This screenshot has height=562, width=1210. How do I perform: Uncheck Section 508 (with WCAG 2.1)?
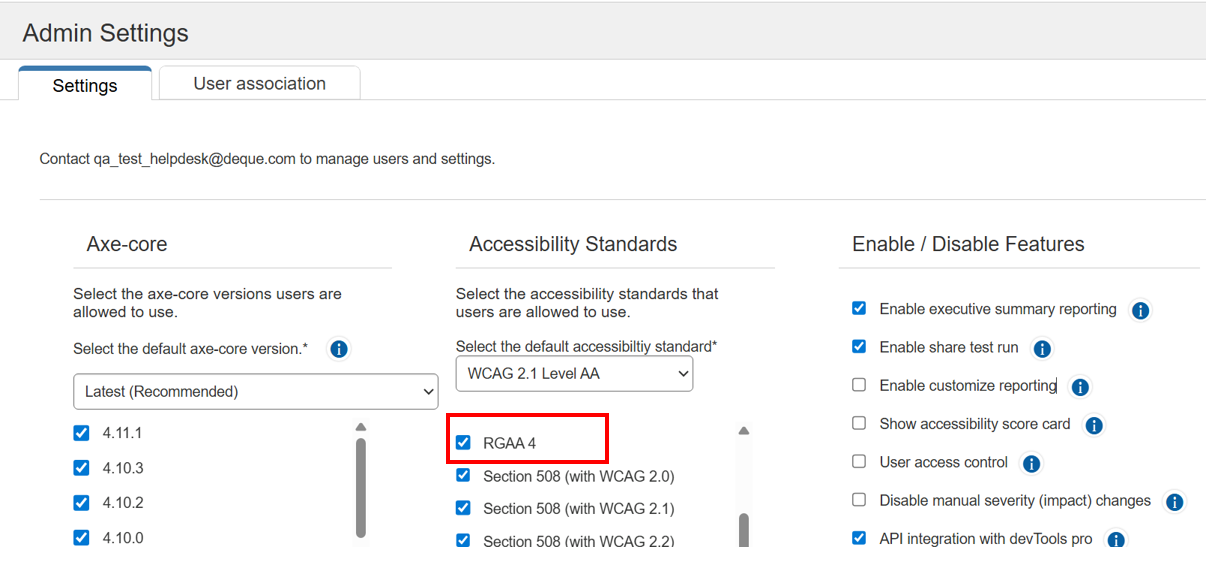pyautogui.click(x=463, y=508)
